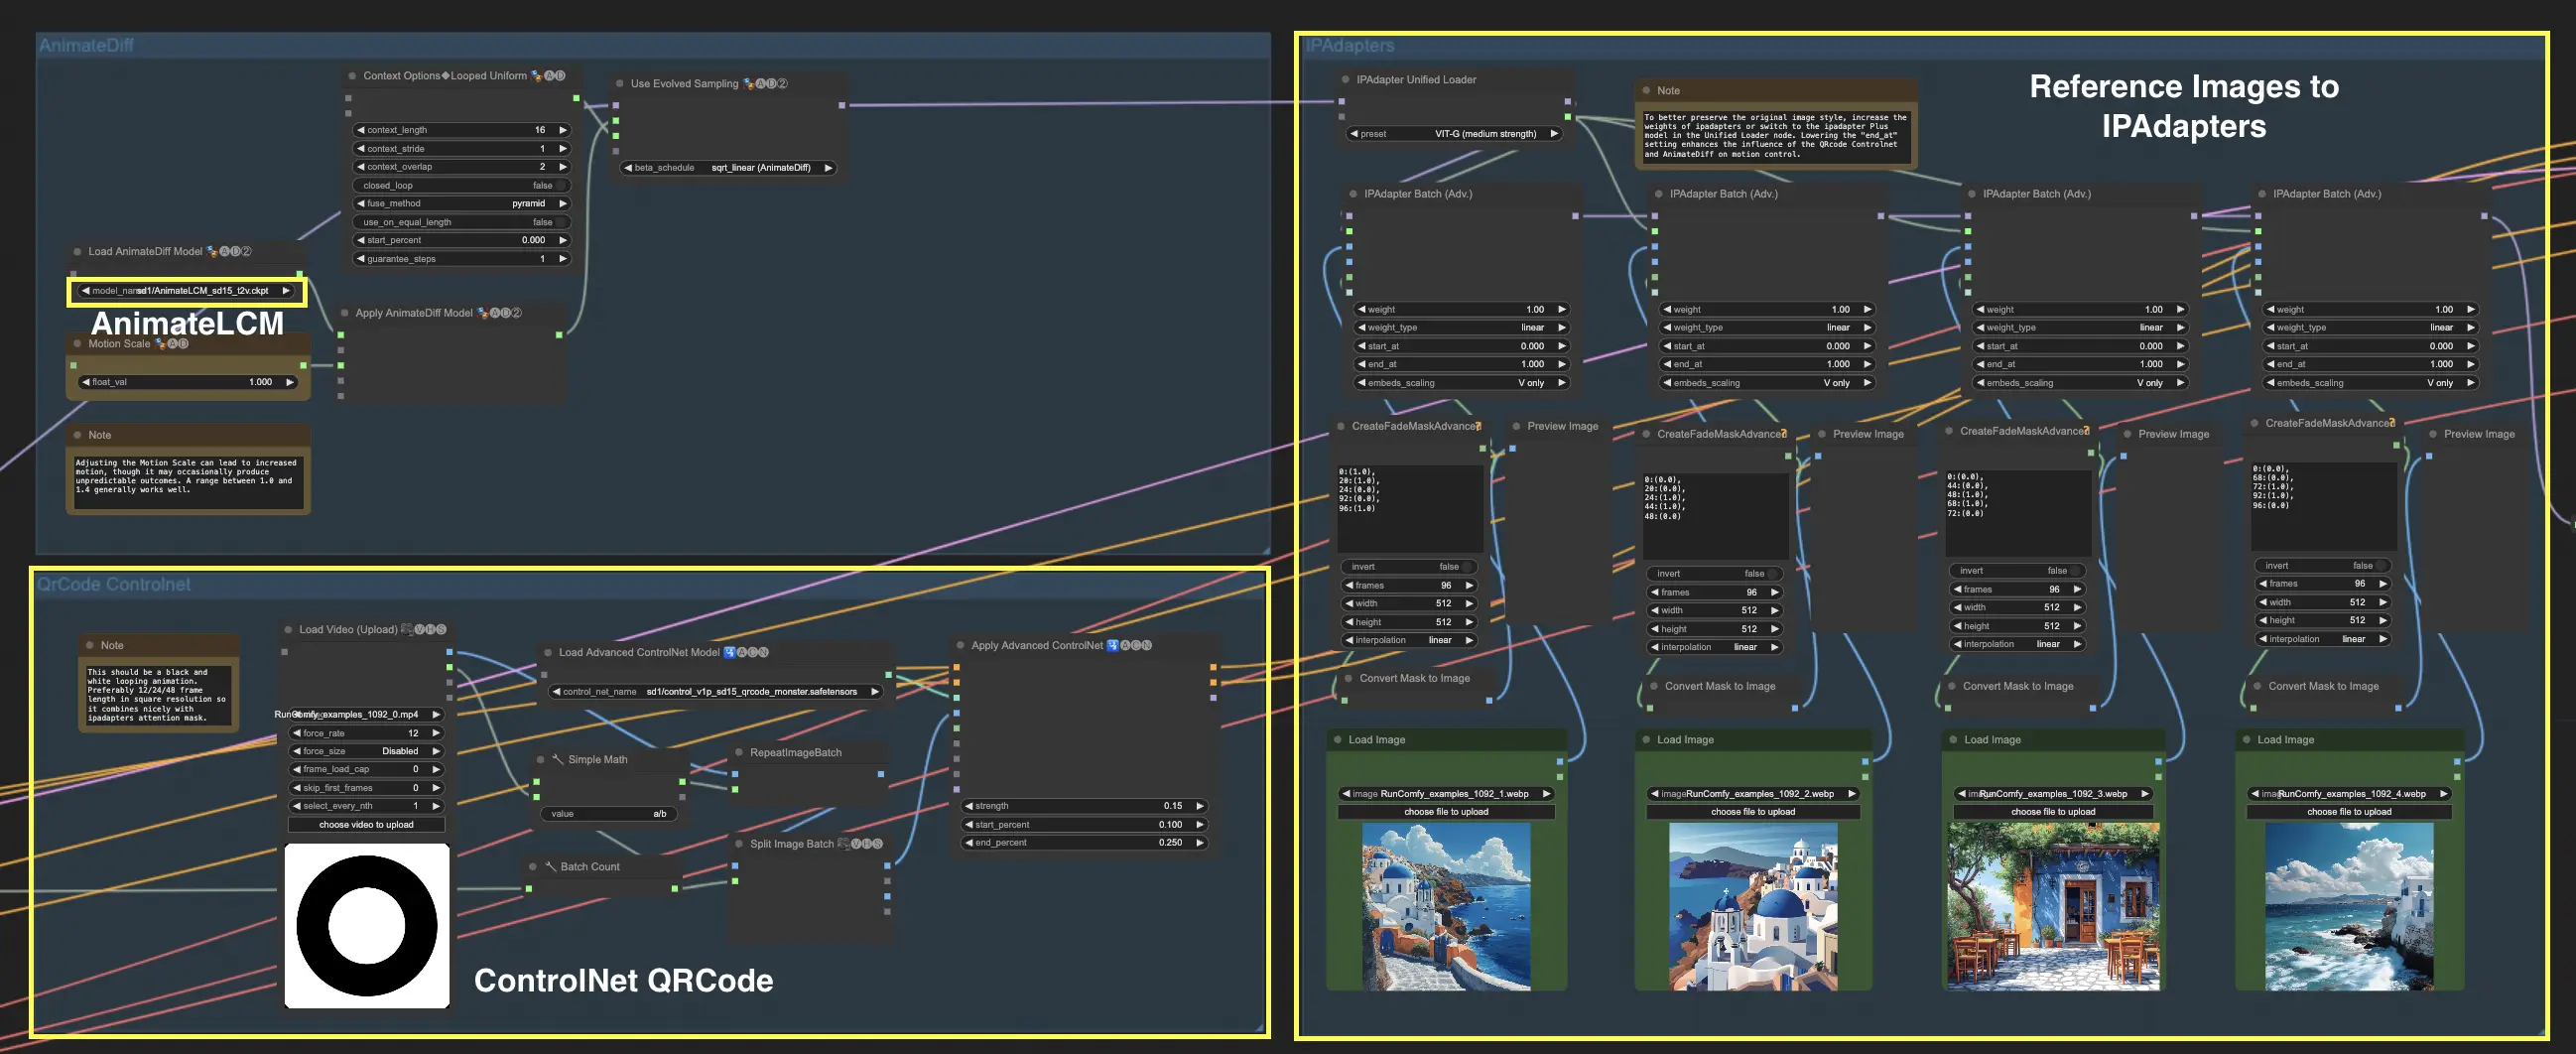Click the float_val 1.000 slider in Motion Scale
The height and width of the screenshot is (1054, 2576).
(x=188, y=382)
